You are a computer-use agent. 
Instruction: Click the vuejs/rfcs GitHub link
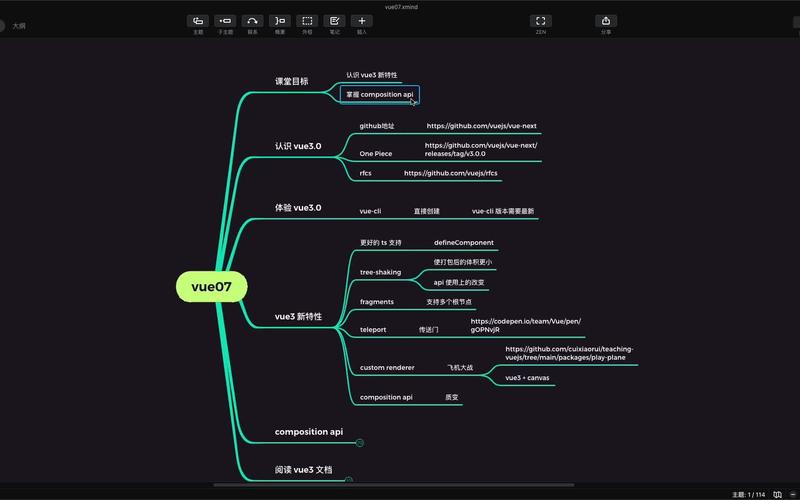[x=450, y=173]
